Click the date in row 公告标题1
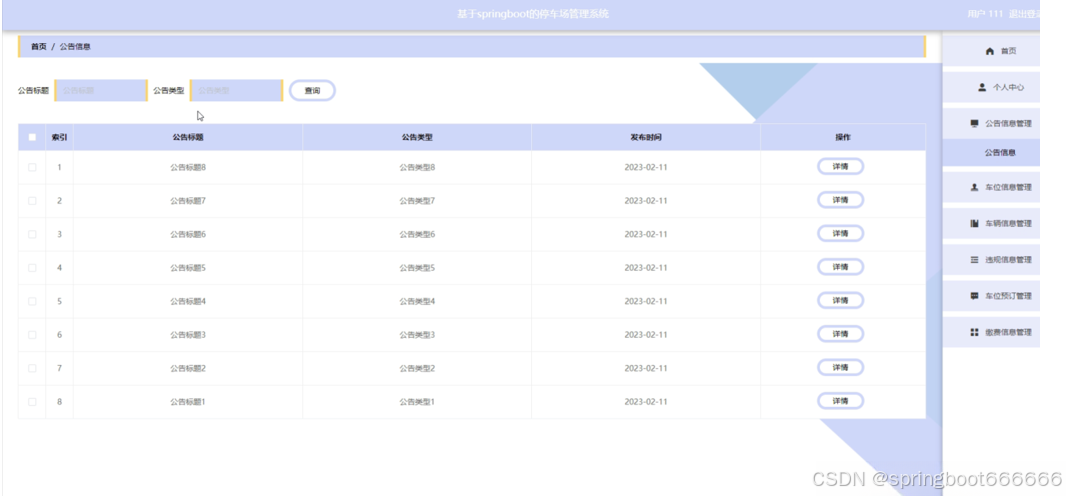This screenshot has height=496, width=1066. (646, 402)
